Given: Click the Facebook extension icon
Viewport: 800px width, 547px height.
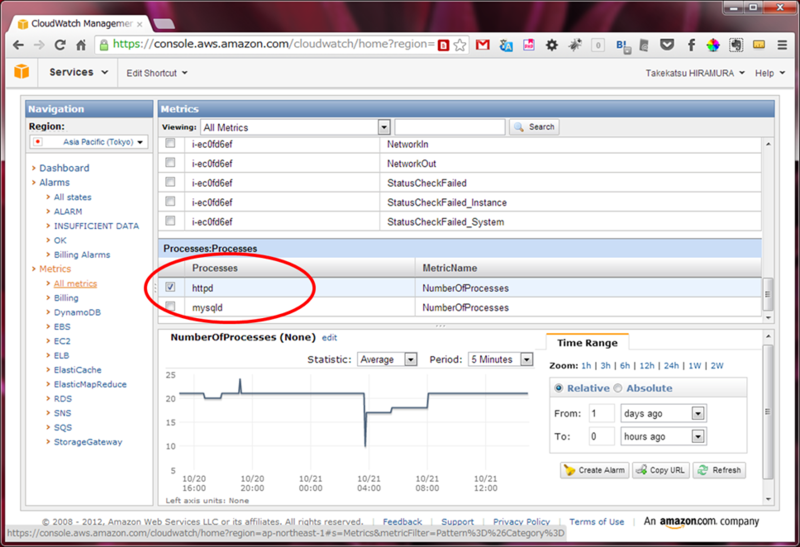Looking at the screenshot, I should pyautogui.click(x=691, y=45).
